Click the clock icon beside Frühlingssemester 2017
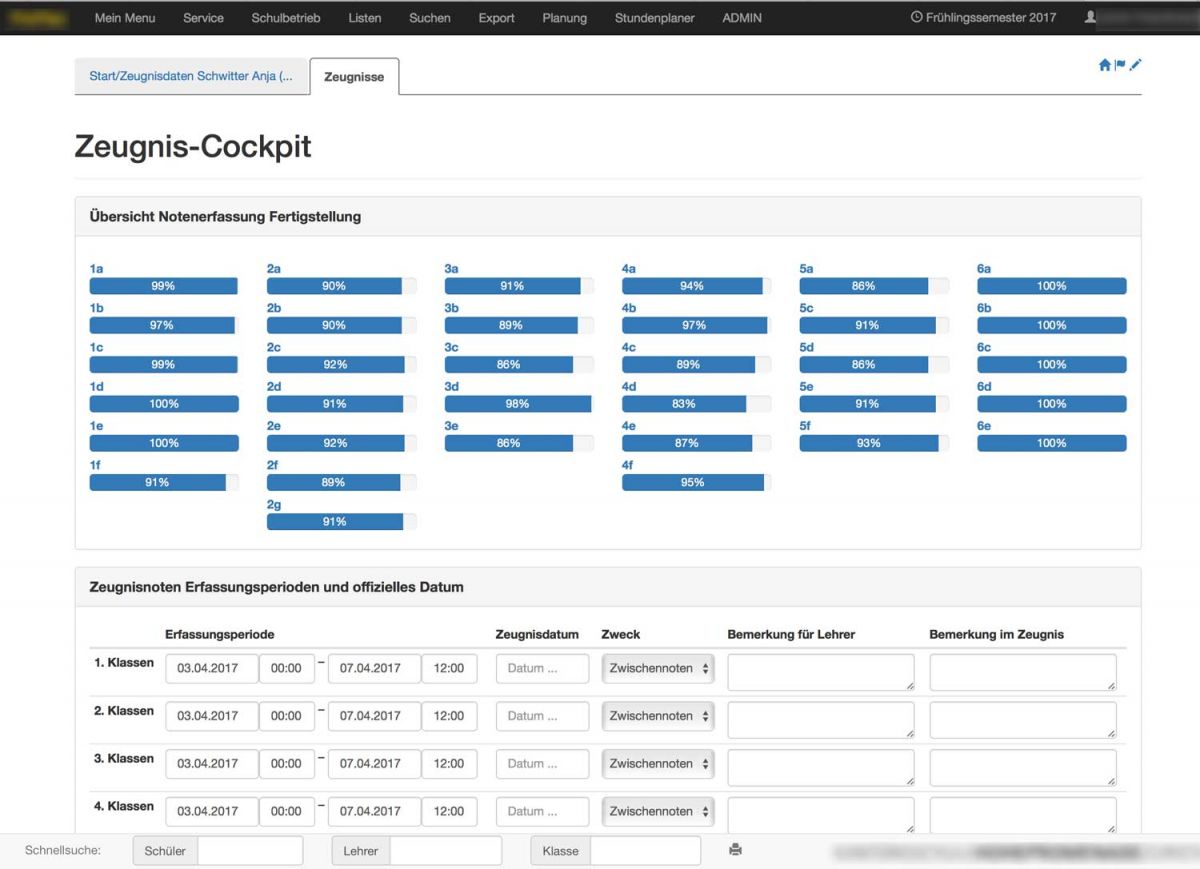 pyautogui.click(x=916, y=18)
